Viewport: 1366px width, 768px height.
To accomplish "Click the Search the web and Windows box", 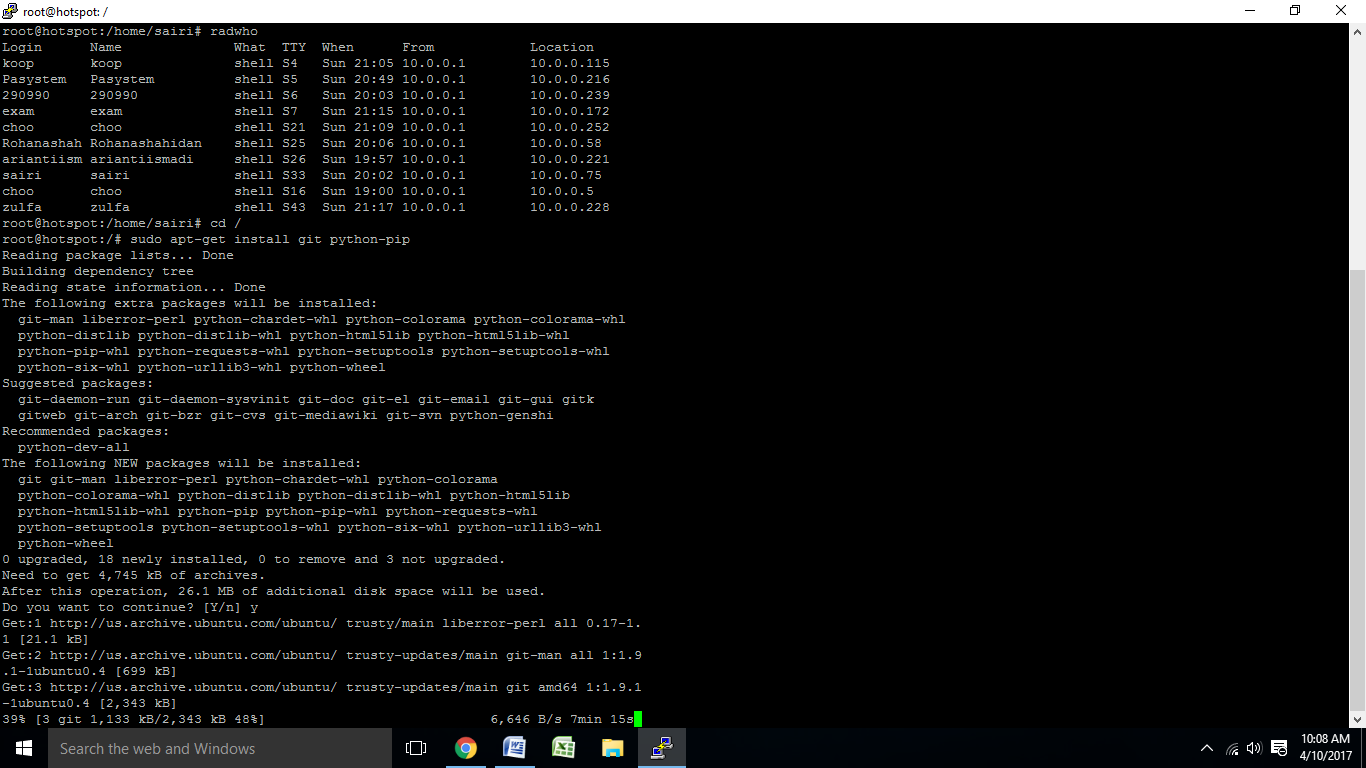I will coord(220,748).
